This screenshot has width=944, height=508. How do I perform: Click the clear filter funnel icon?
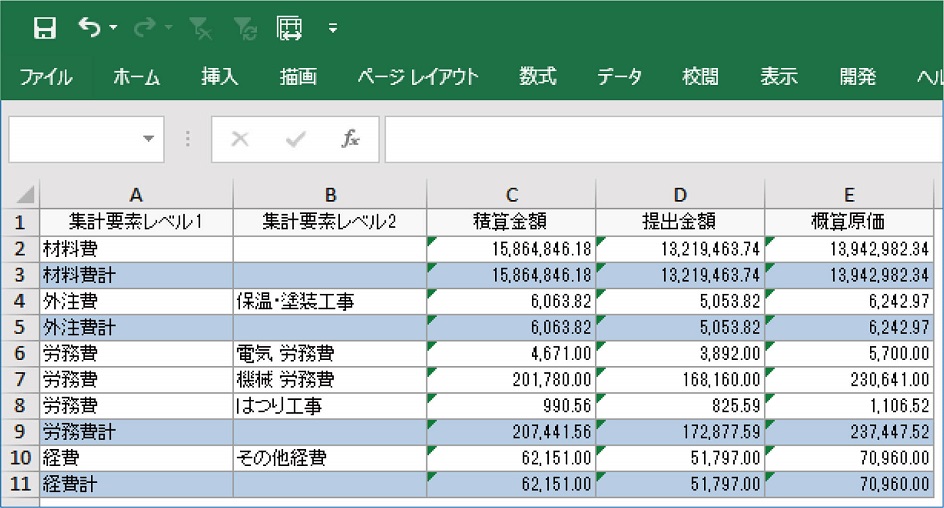pyautogui.click(x=200, y=28)
